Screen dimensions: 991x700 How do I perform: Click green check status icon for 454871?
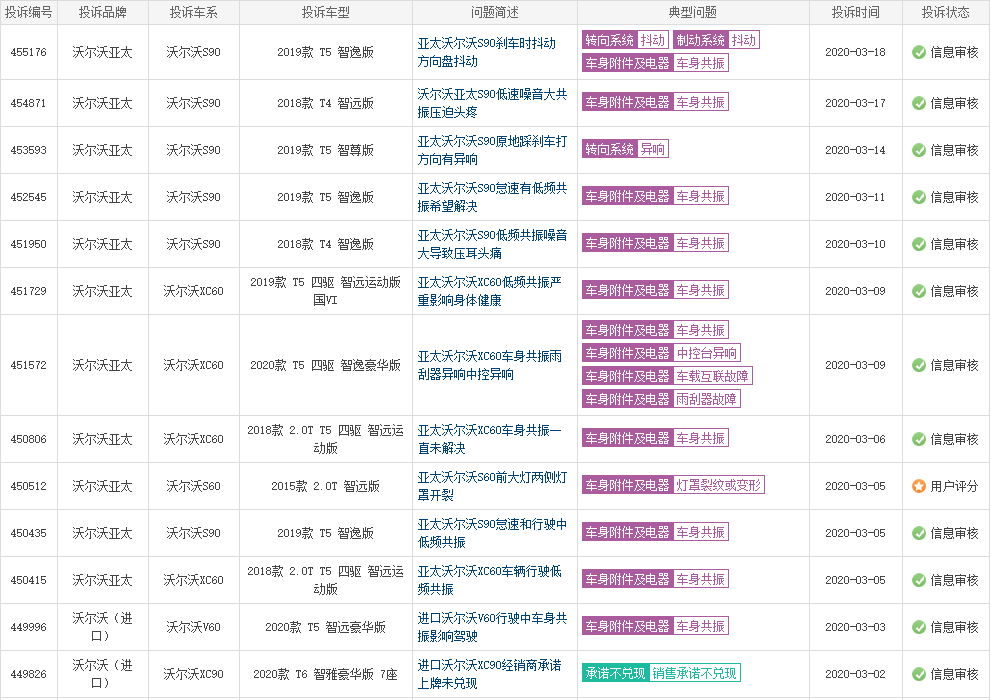pyautogui.click(x=919, y=103)
